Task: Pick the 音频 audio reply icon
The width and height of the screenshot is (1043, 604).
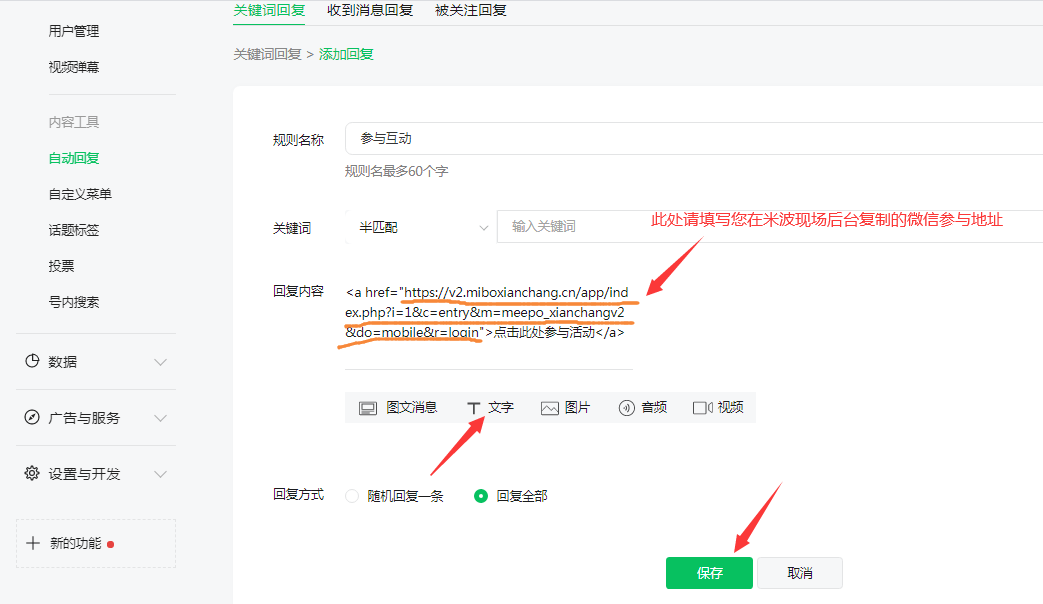Action: [627, 408]
